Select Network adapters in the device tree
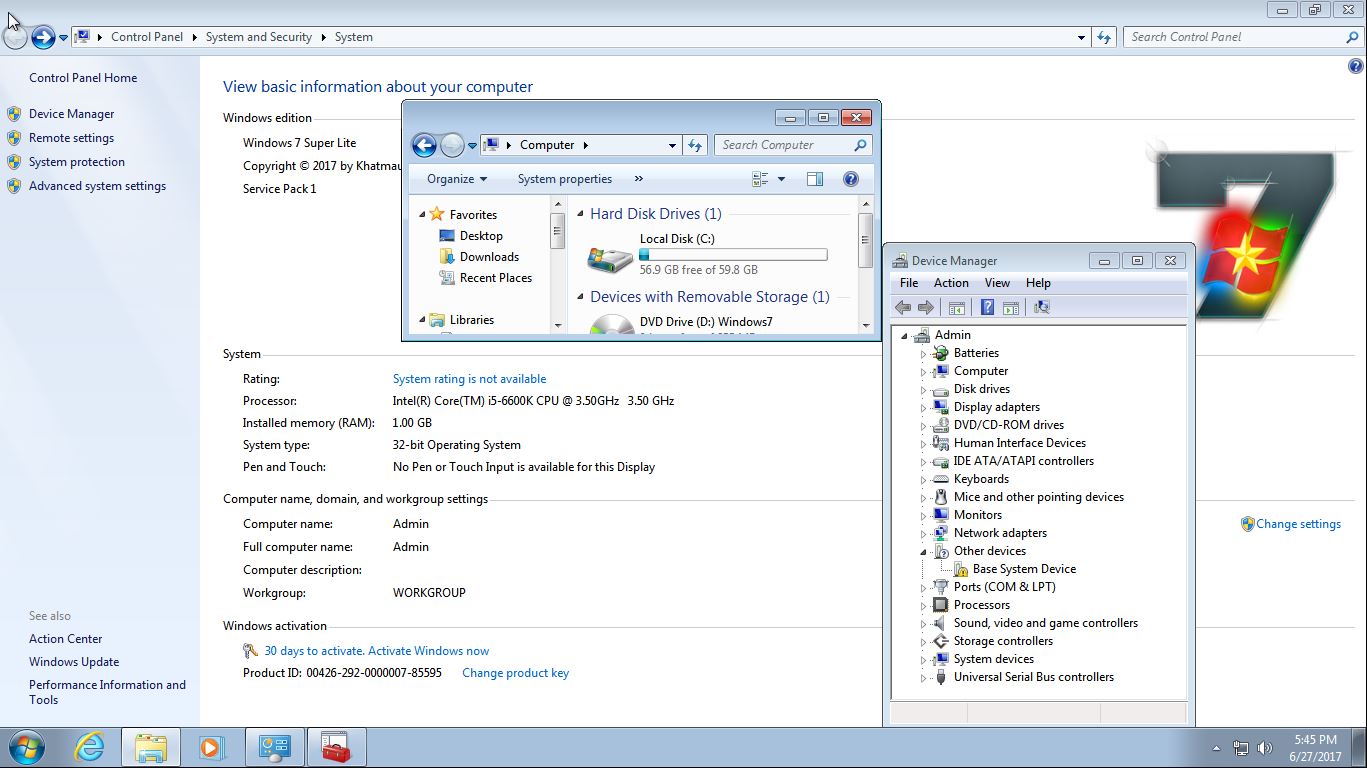The image size is (1367, 768). click(1000, 533)
